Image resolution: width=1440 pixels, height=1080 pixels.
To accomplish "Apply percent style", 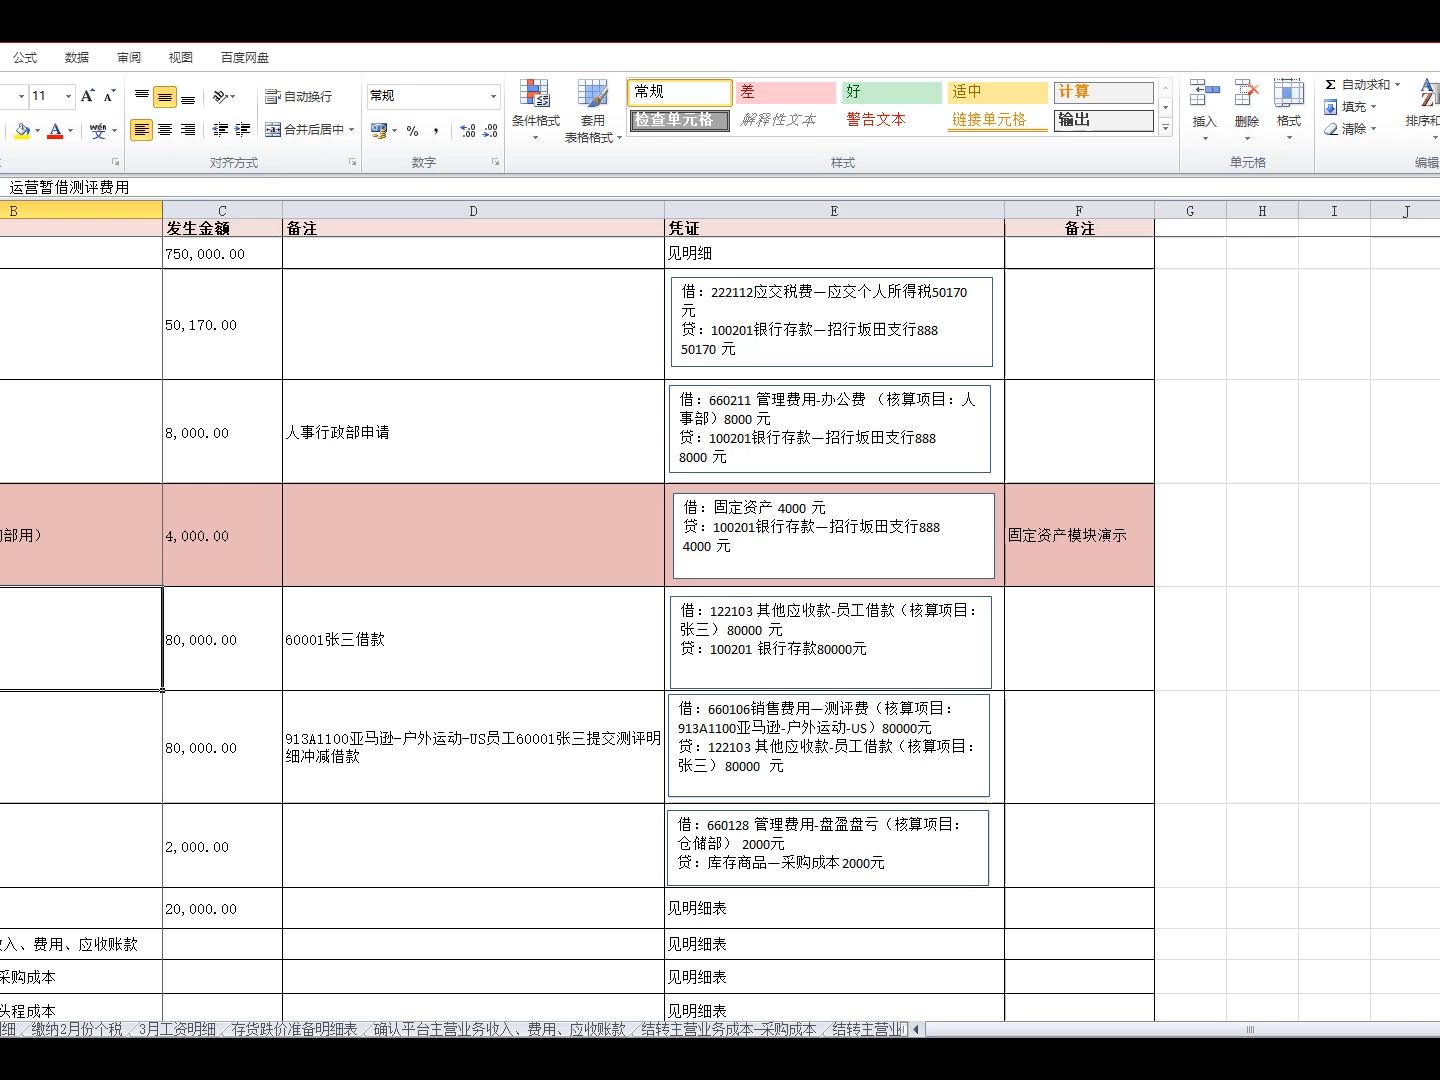I will (x=412, y=131).
